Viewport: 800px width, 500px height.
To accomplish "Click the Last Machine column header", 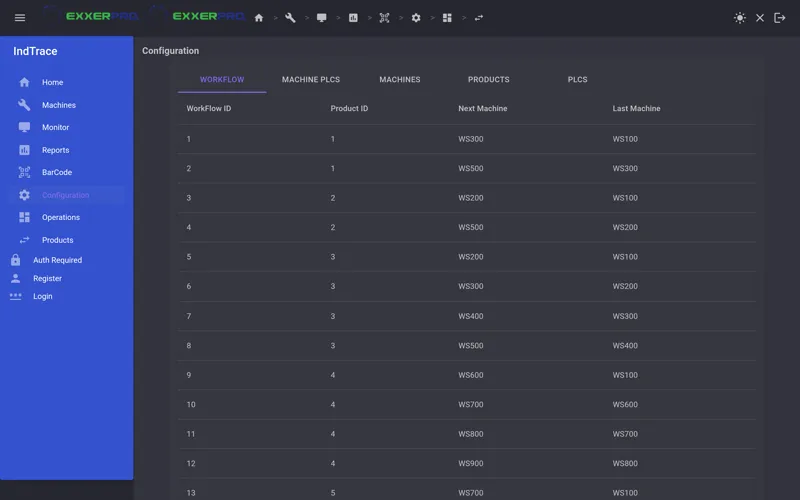I will (x=636, y=109).
